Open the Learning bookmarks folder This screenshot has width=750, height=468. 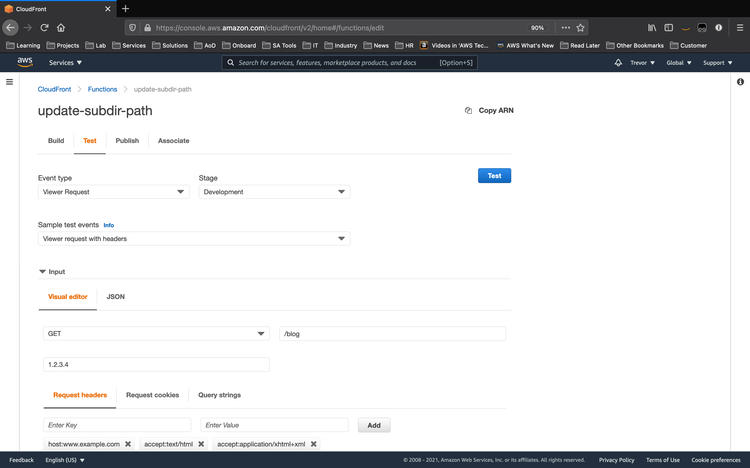[23, 45]
